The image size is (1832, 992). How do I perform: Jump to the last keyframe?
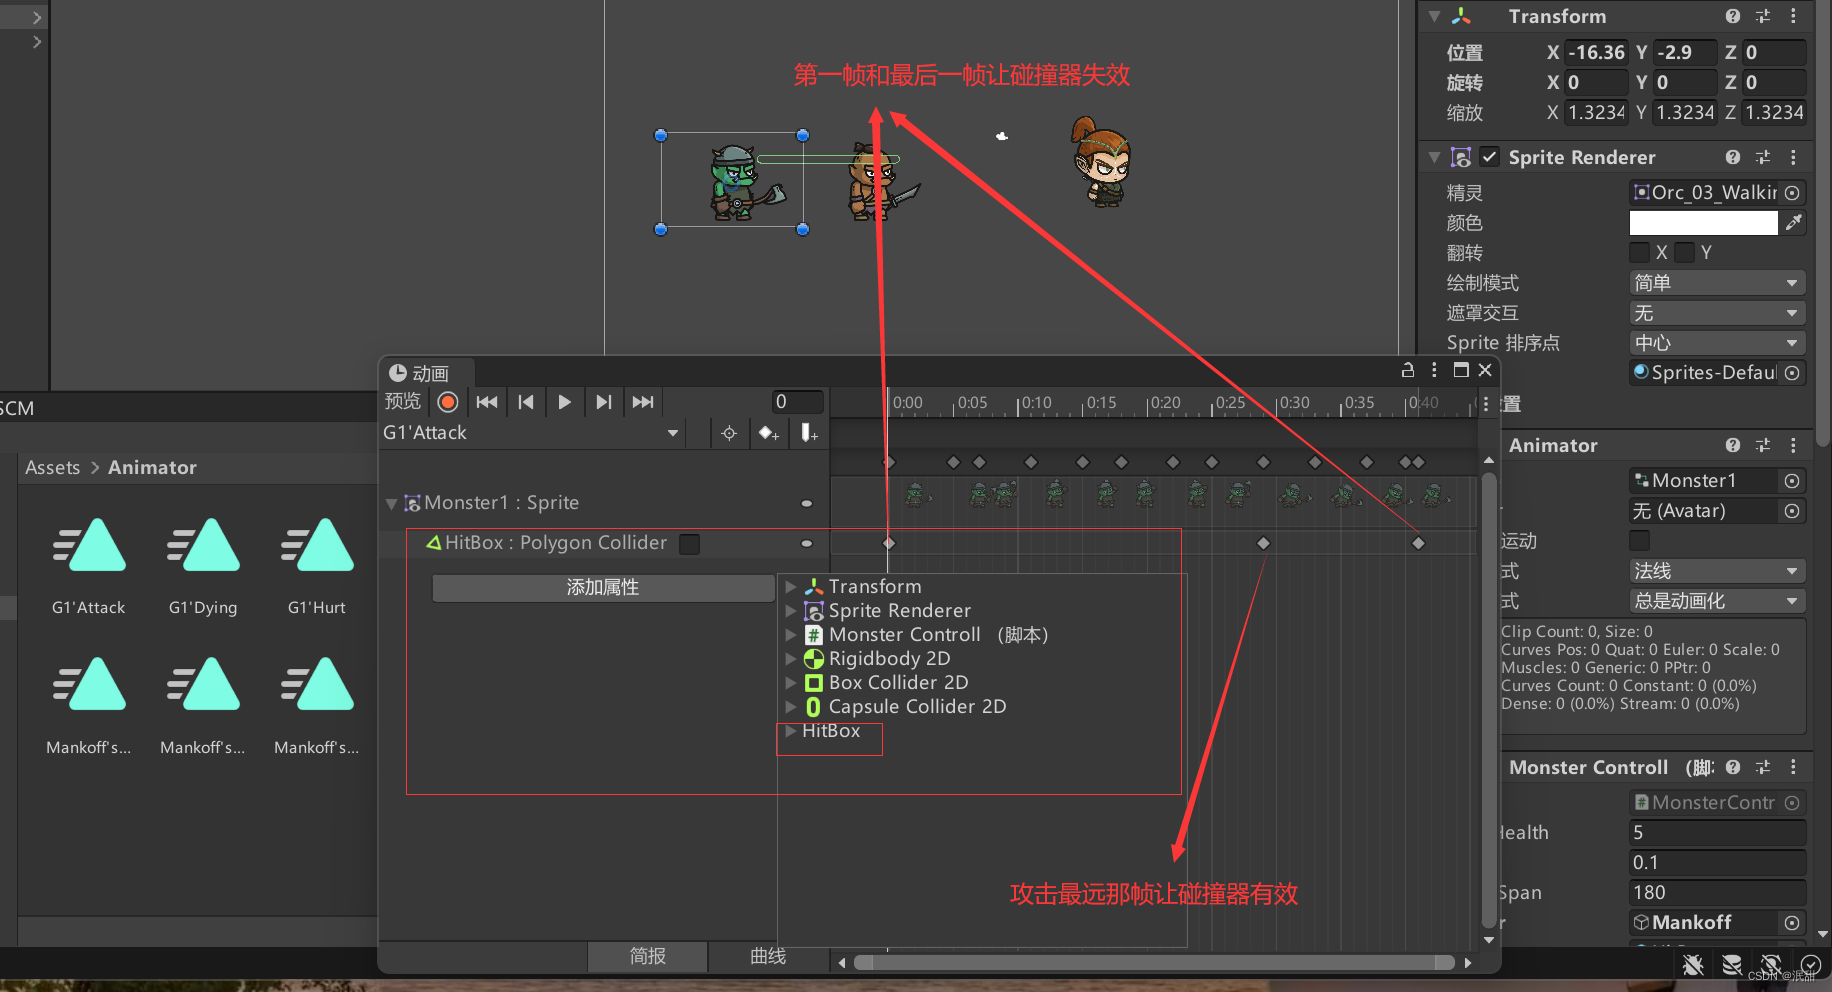point(643,402)
